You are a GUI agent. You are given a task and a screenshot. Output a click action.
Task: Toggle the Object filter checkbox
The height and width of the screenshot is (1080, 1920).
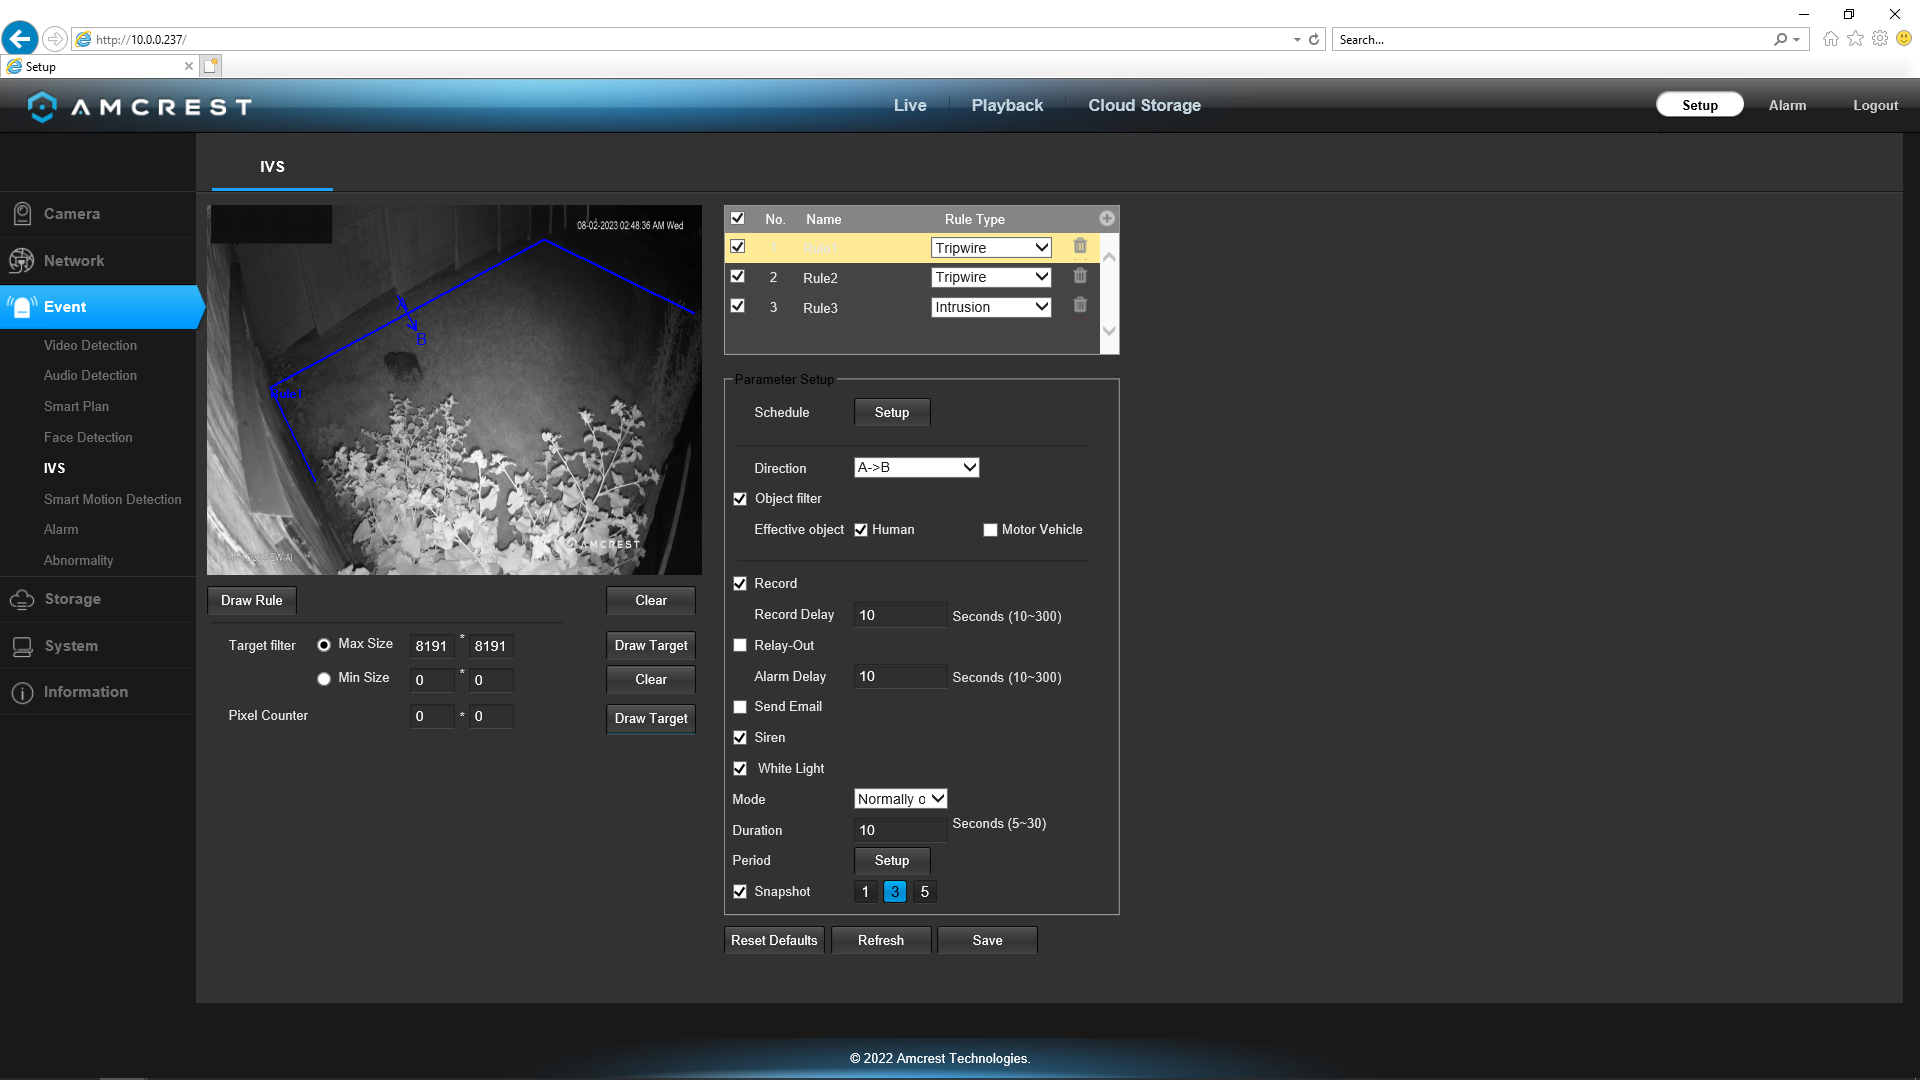740,499
